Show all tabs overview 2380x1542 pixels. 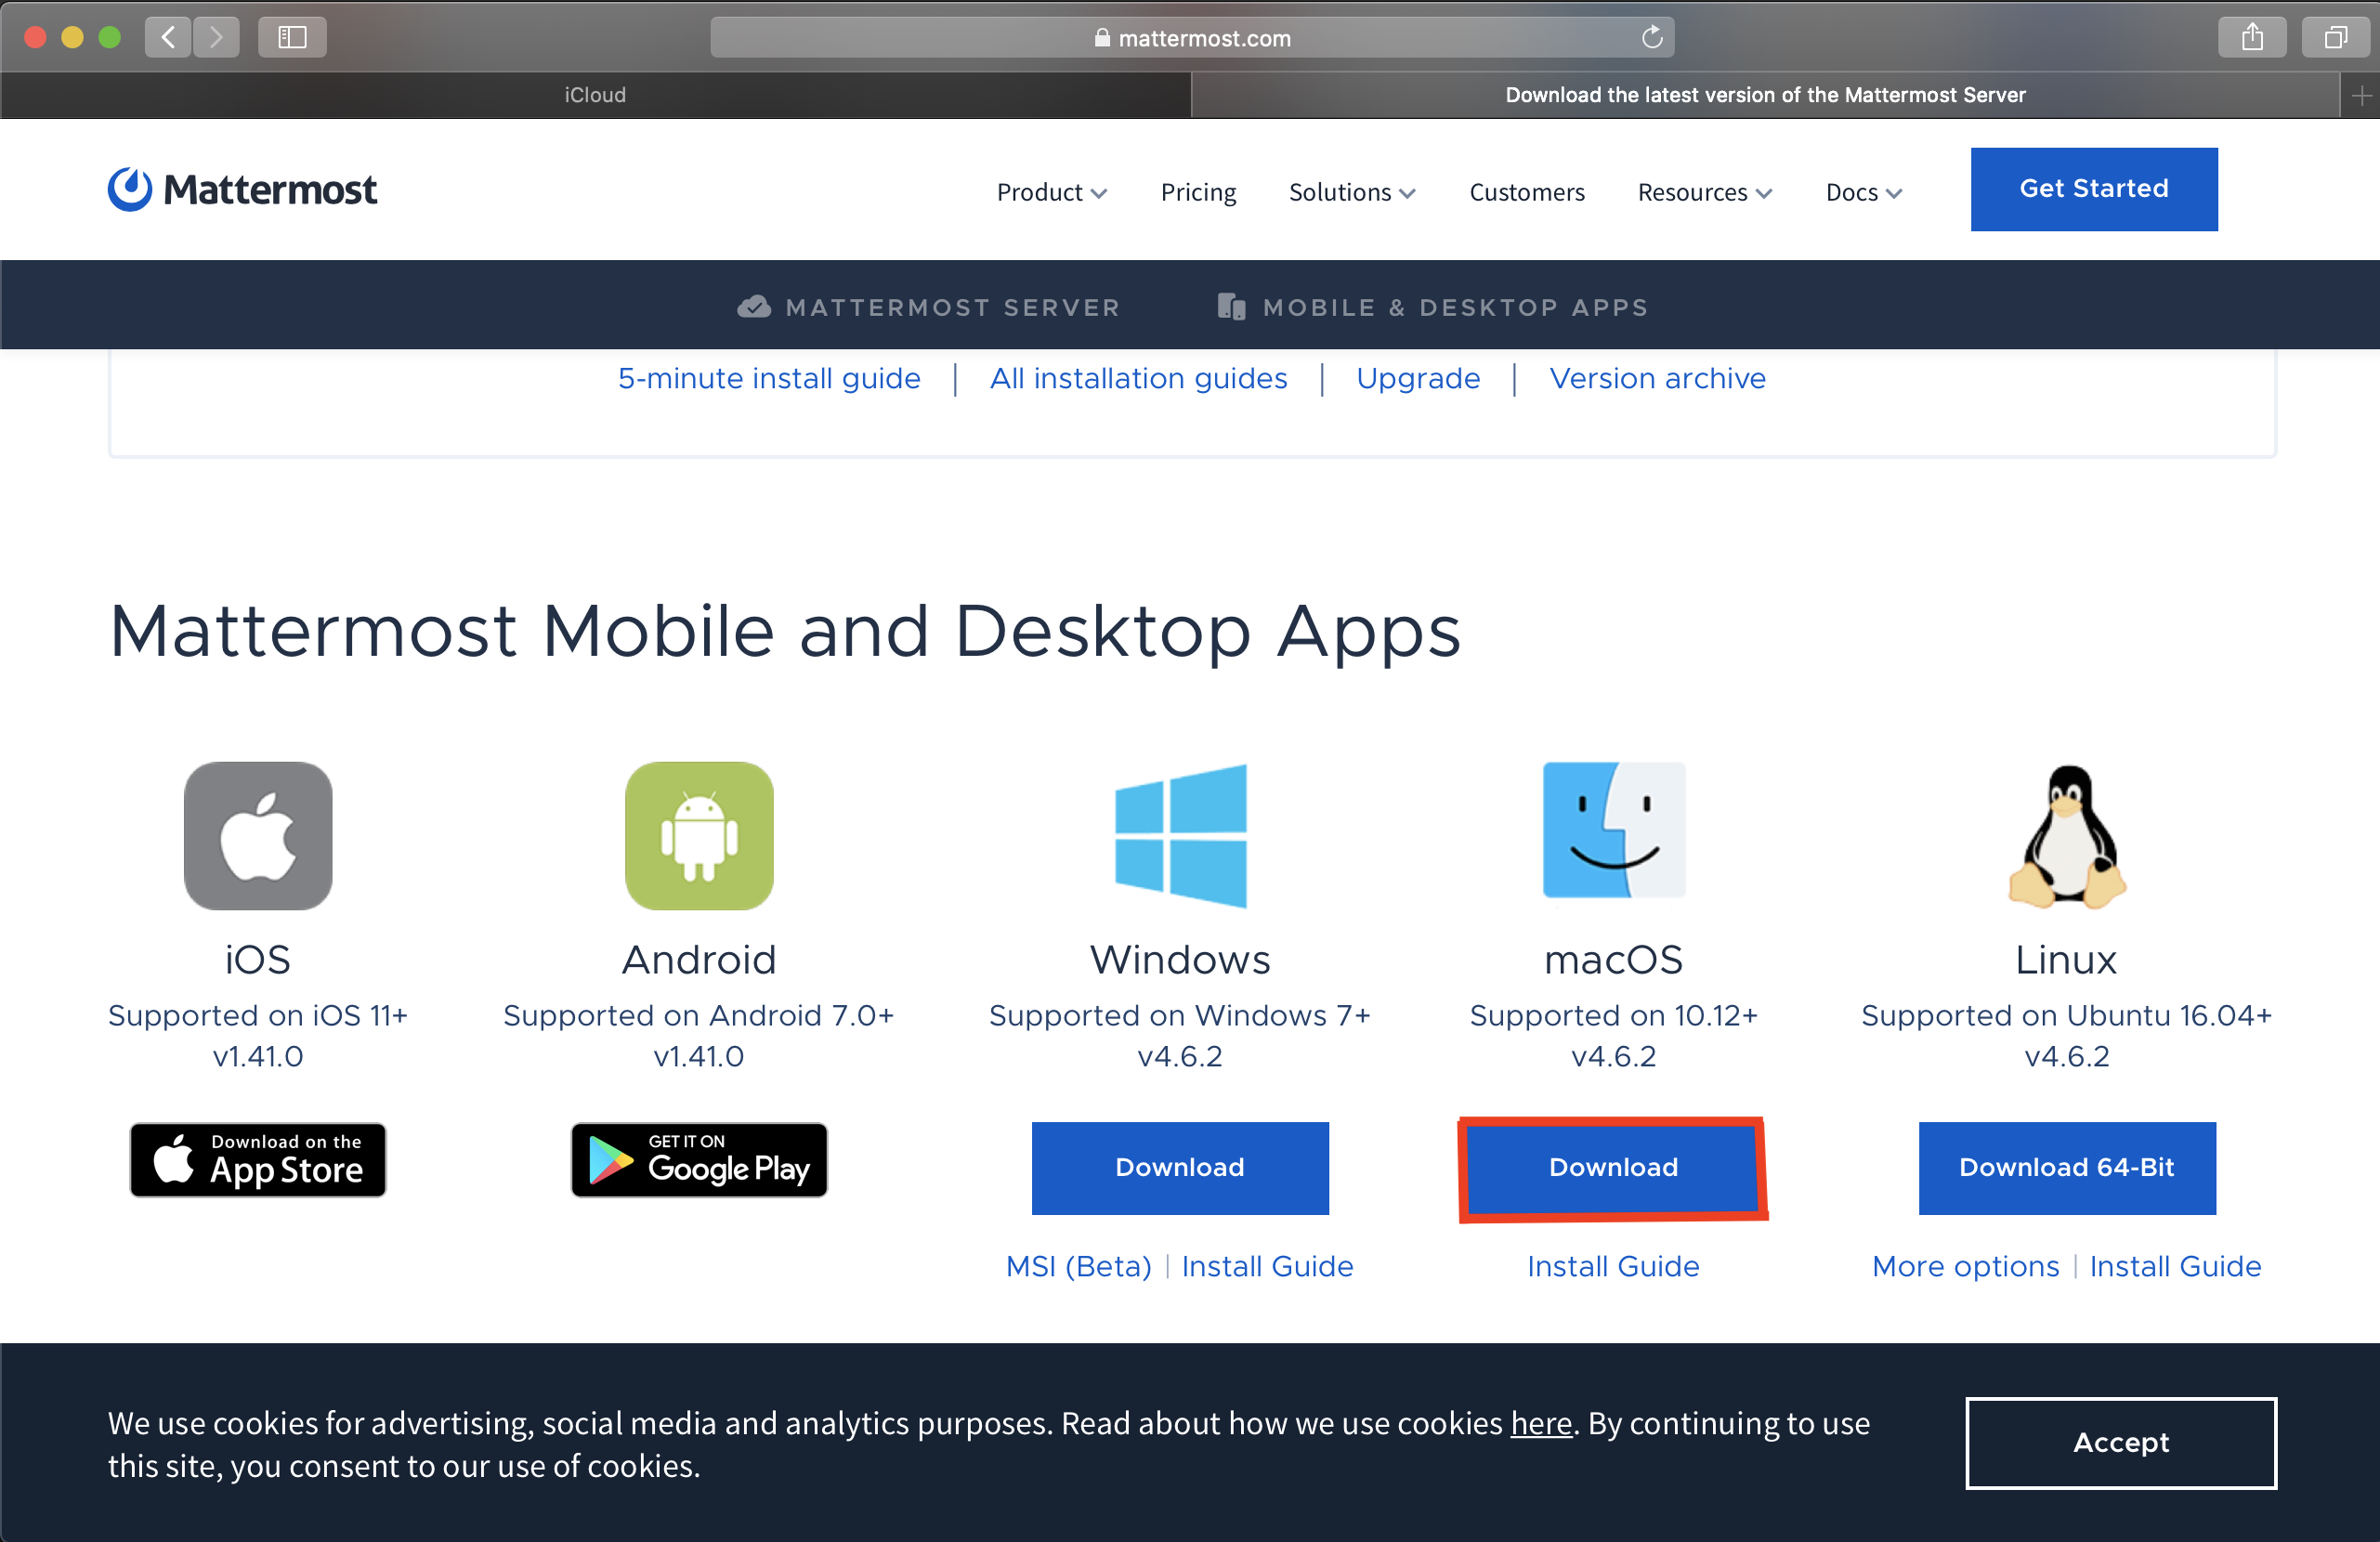pos(2335,38)
